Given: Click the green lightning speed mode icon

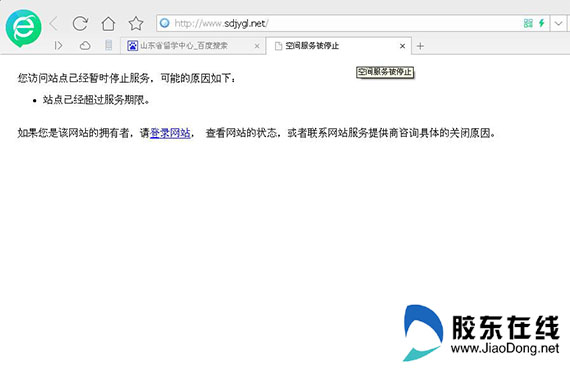Looking at the screenshot, I should 542,23.
